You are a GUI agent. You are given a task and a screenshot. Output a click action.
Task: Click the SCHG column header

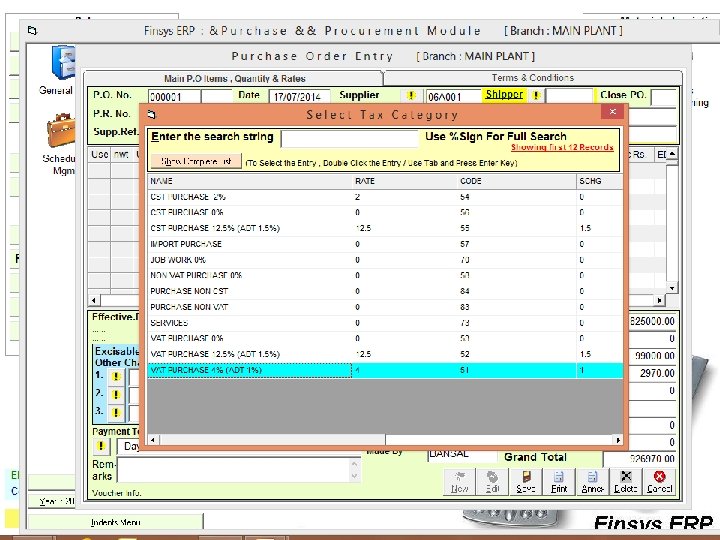click(x=599, y=181)
